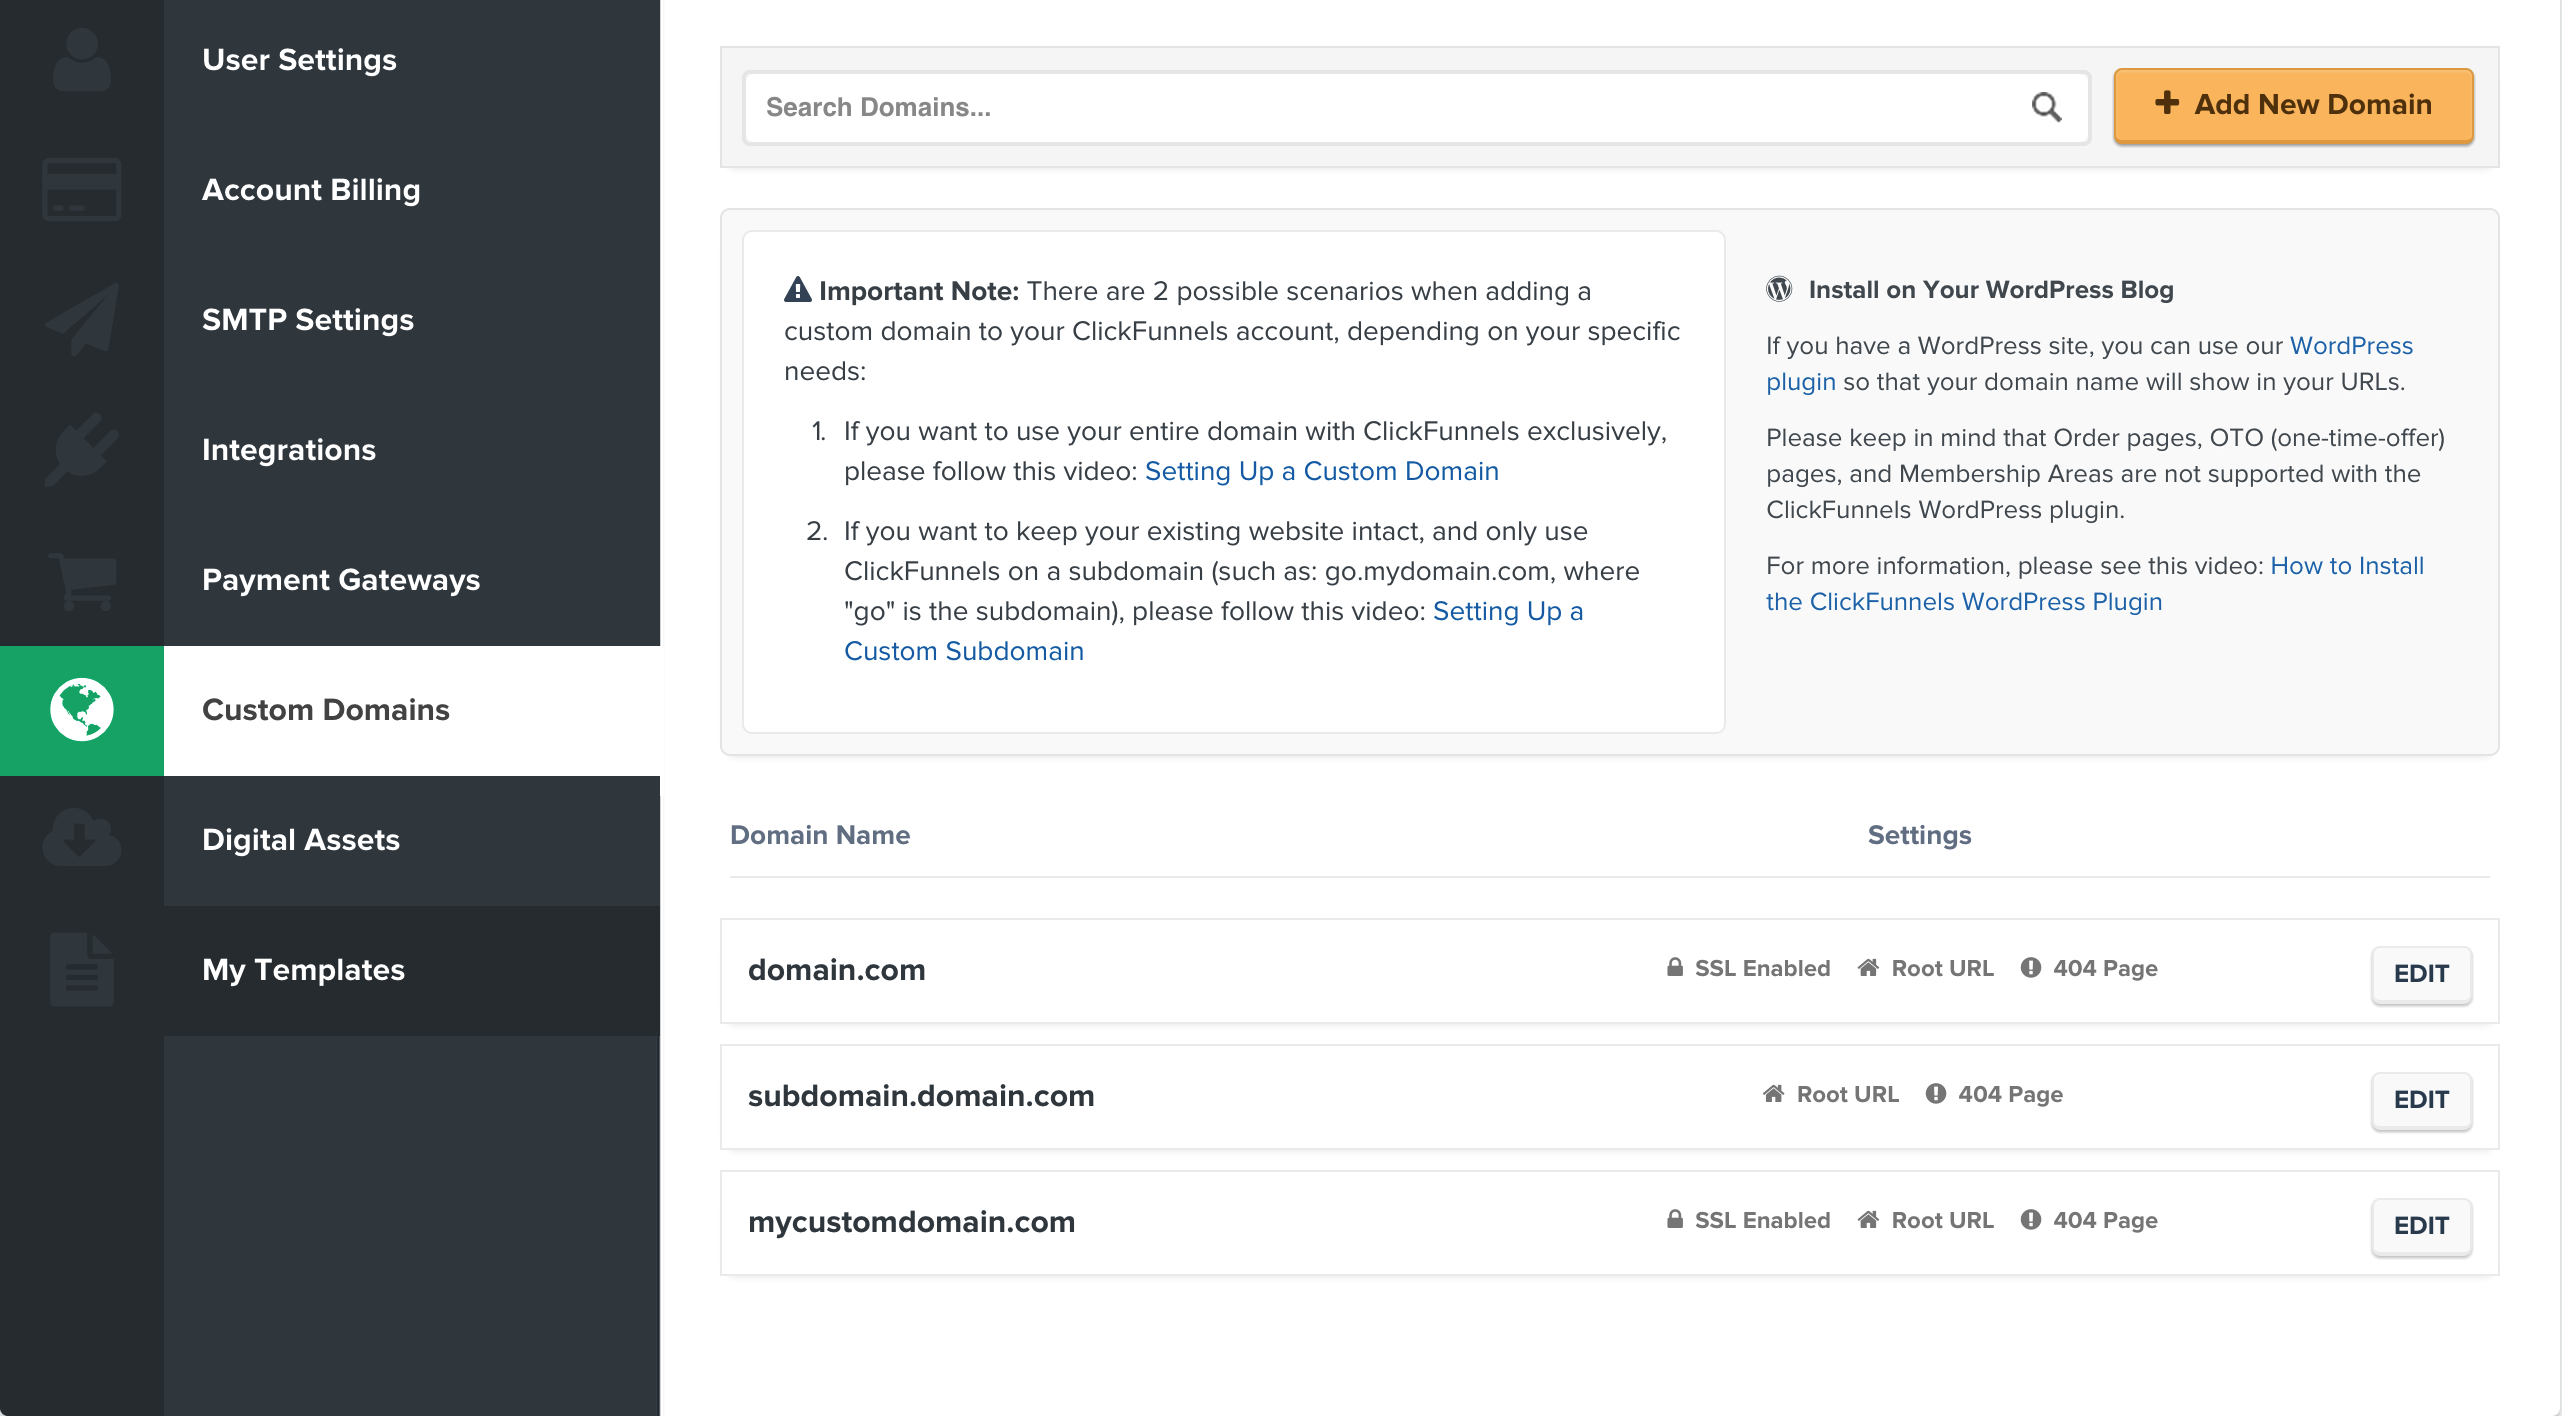Screen dimensions: 2562x1416
Task: Edit the domain.com entry
Action: [2420, 974]
